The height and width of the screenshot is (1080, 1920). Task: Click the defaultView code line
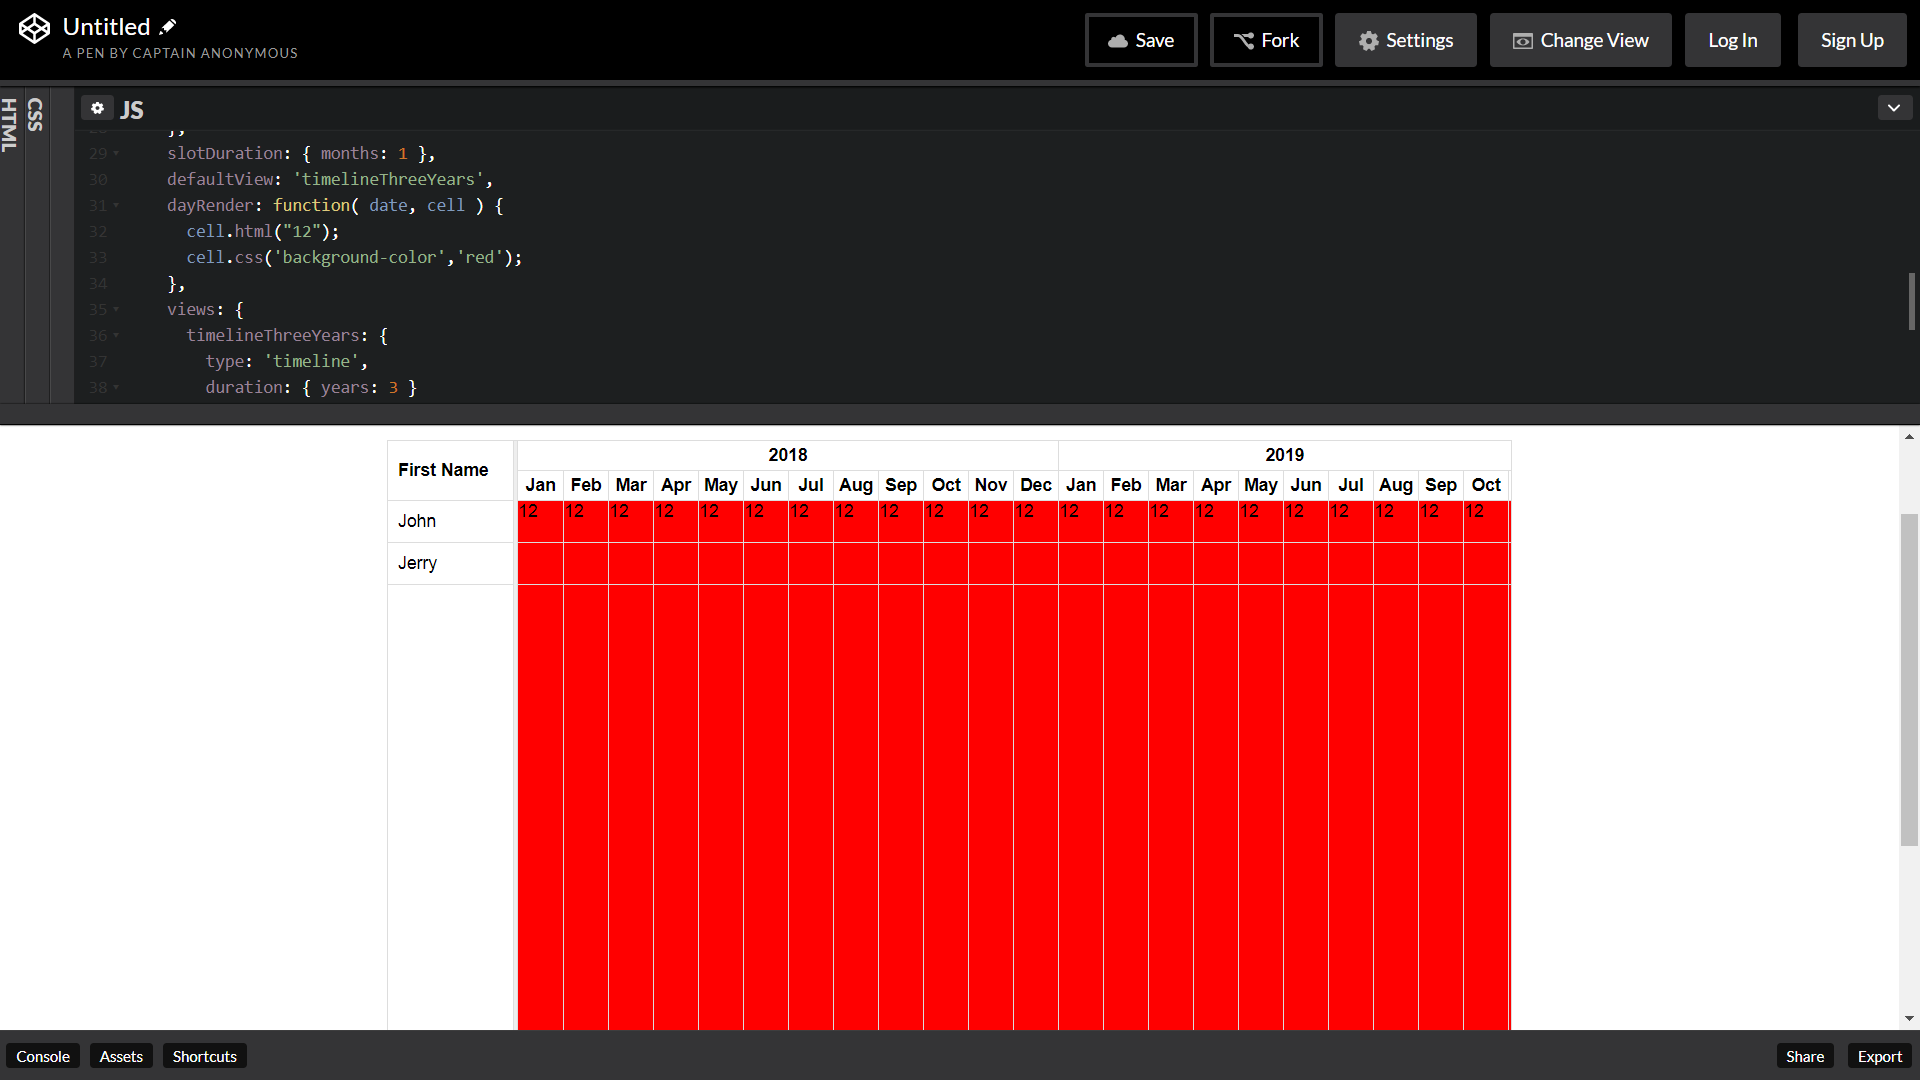click(x=330, y=180)
